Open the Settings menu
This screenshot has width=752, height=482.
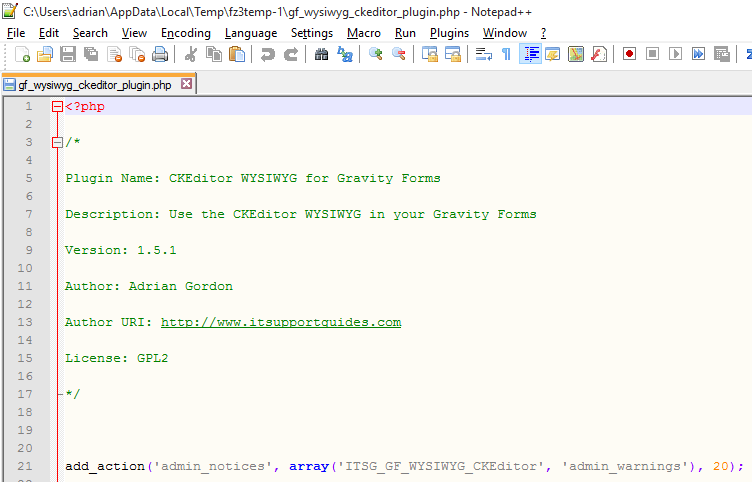312,33
